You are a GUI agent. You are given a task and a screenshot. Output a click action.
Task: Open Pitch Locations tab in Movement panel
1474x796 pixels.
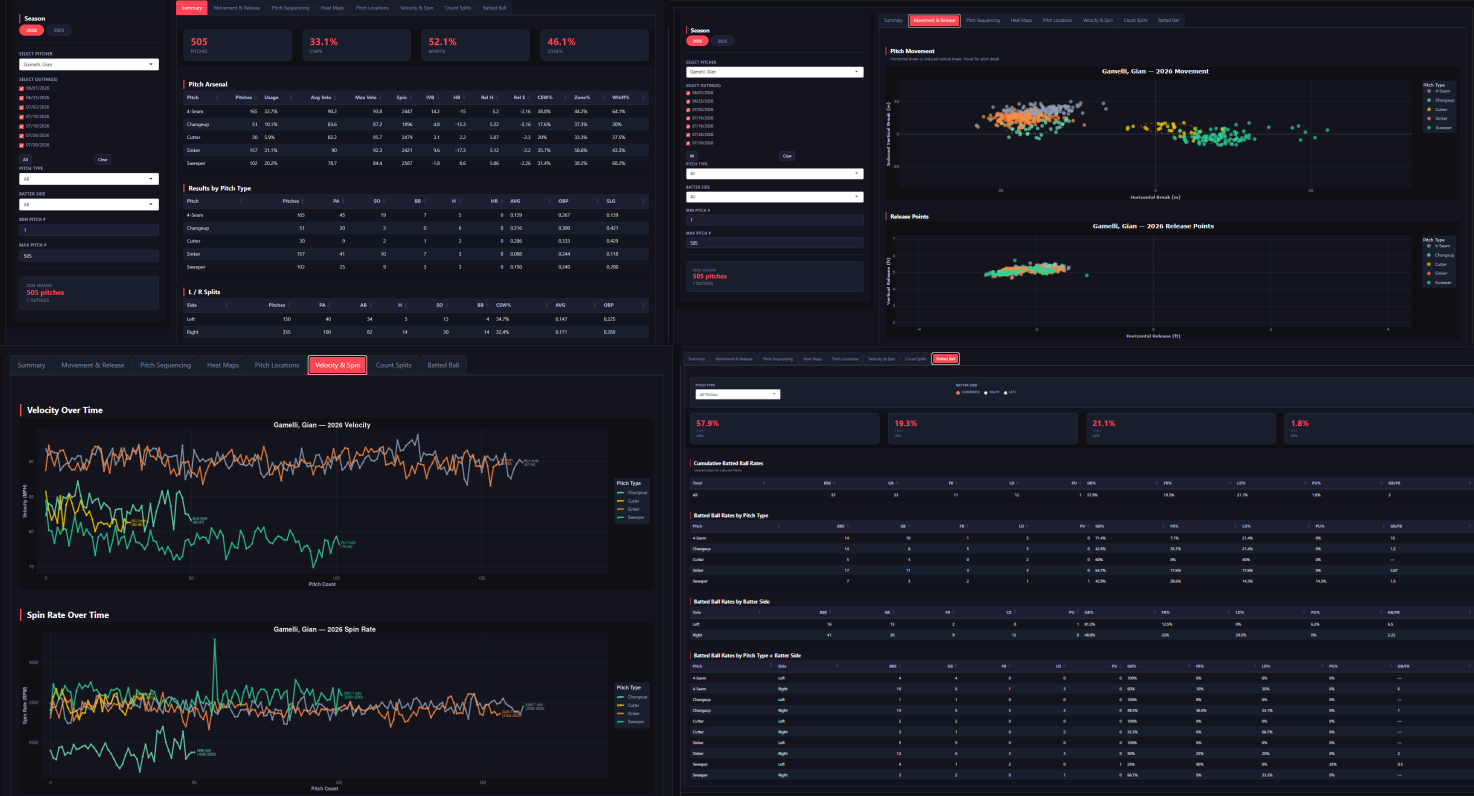pos(1057,20)
